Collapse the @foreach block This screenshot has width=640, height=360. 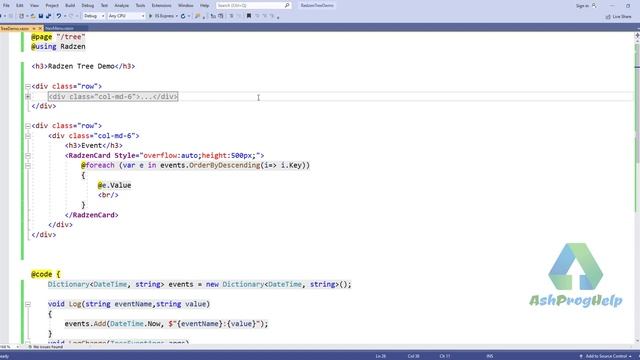pyautogui.click(x=28, y=165)
